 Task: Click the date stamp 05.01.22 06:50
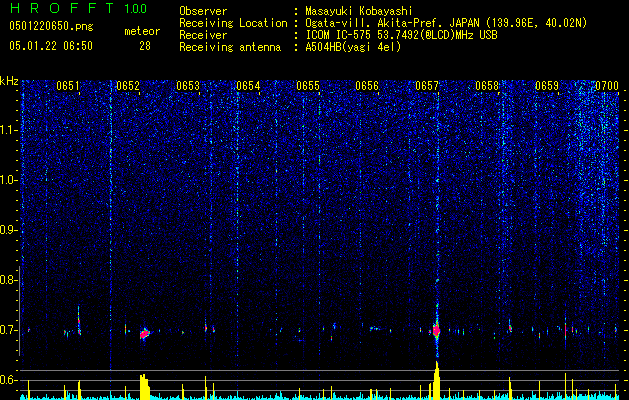pos(51,46)
